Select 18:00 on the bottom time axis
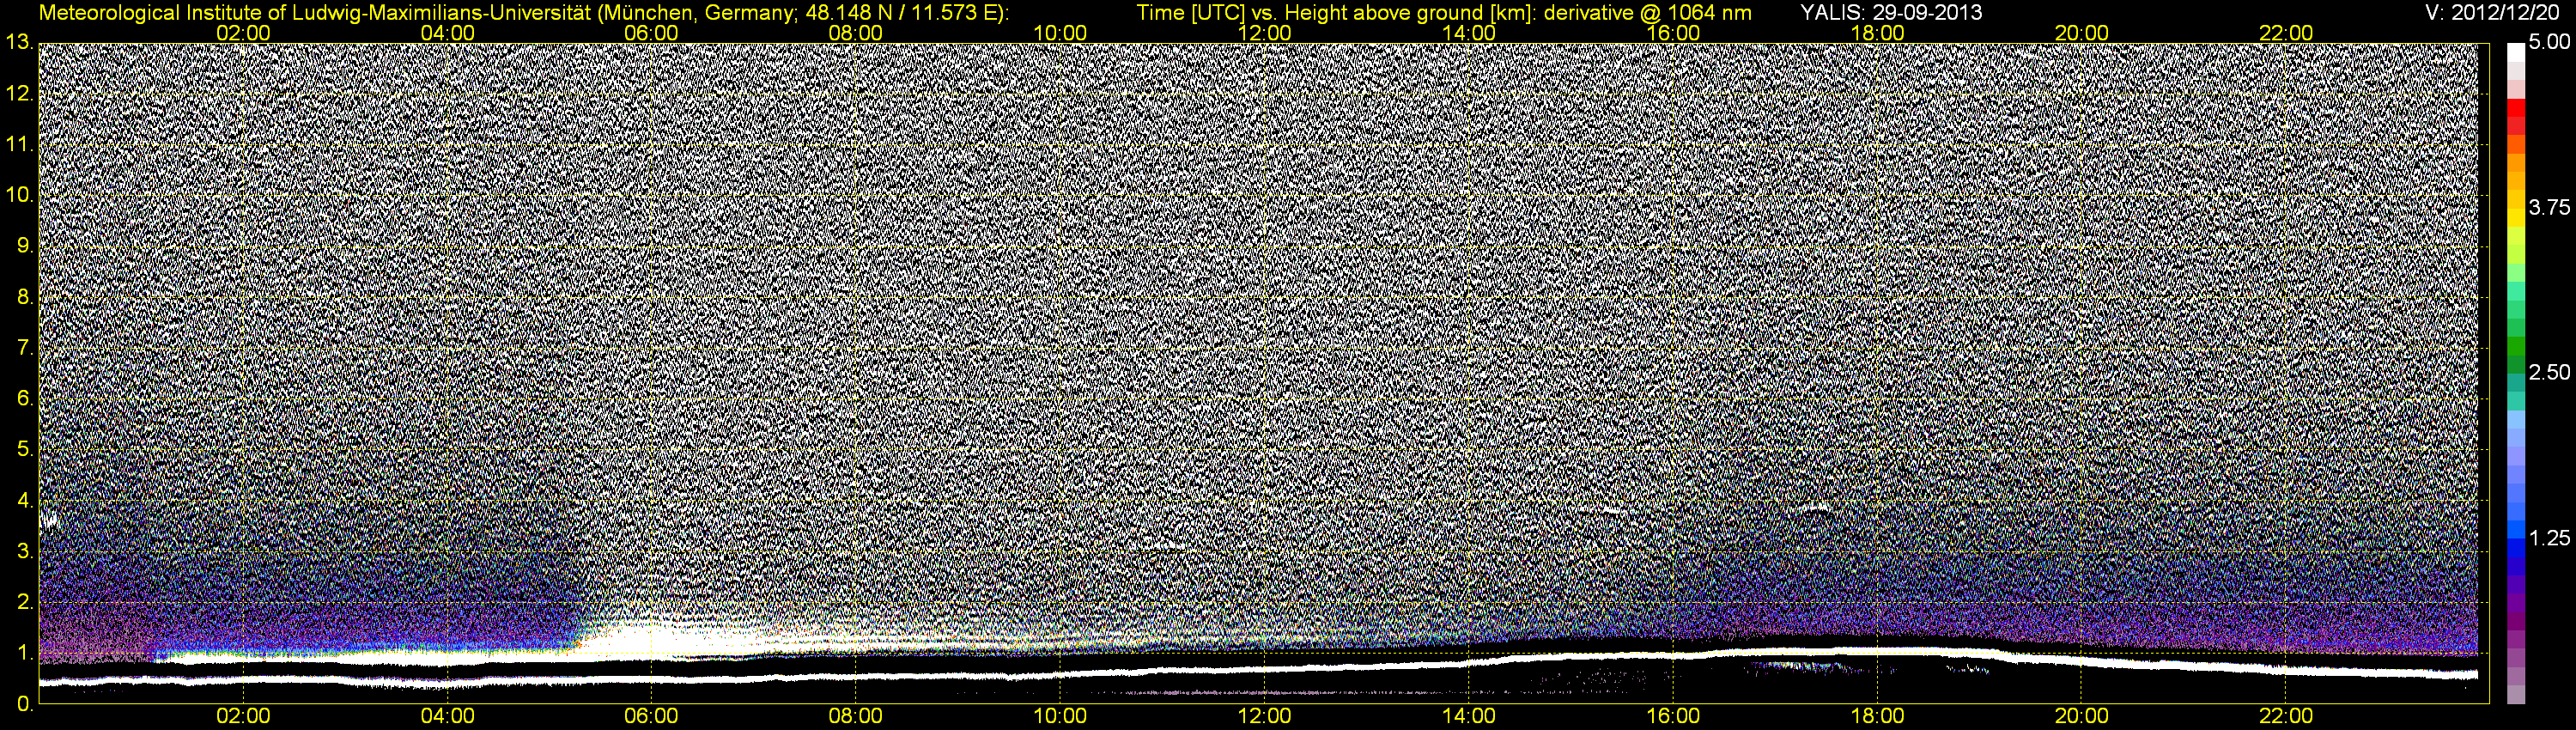The image size is (2576, 730). coord(1877,717)
